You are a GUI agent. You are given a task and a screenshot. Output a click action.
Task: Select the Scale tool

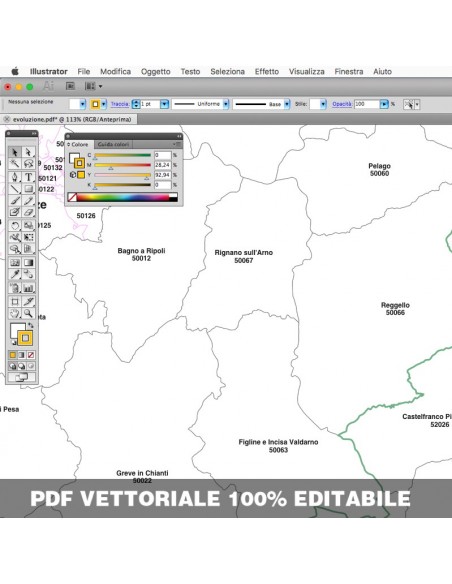click(28, 225)
